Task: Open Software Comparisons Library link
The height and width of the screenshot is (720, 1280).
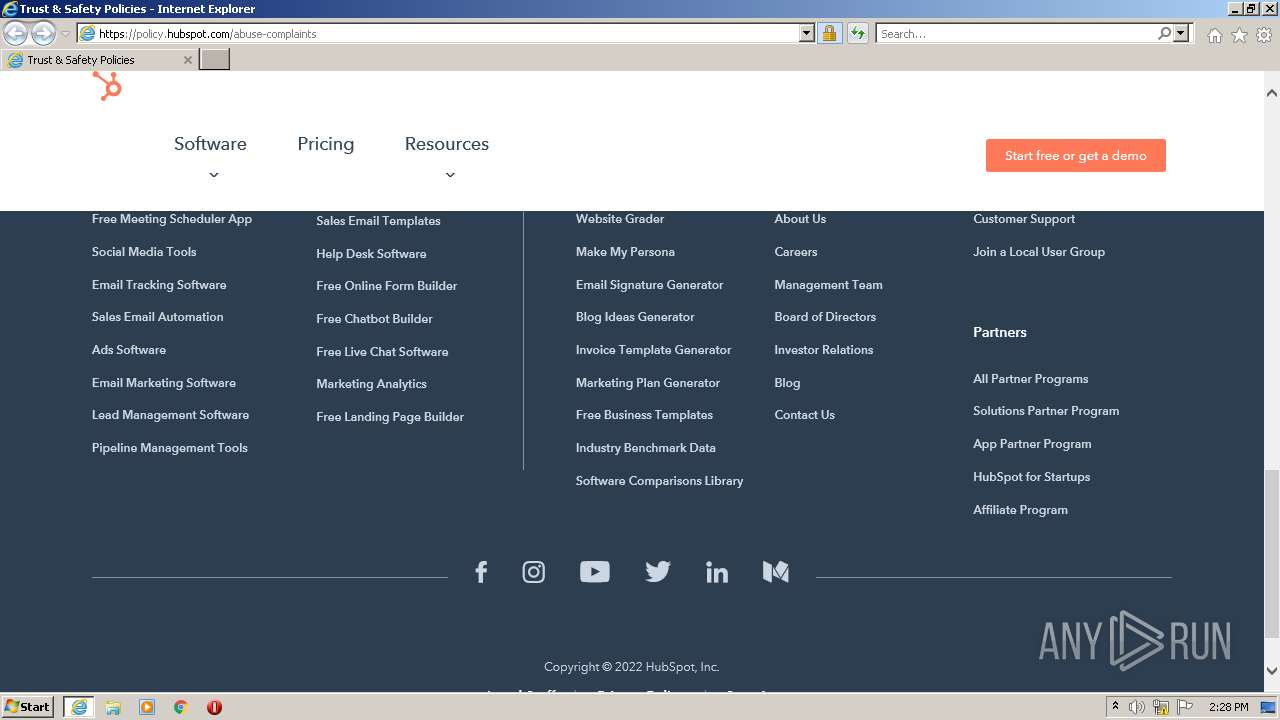Action: coord(659,481)
